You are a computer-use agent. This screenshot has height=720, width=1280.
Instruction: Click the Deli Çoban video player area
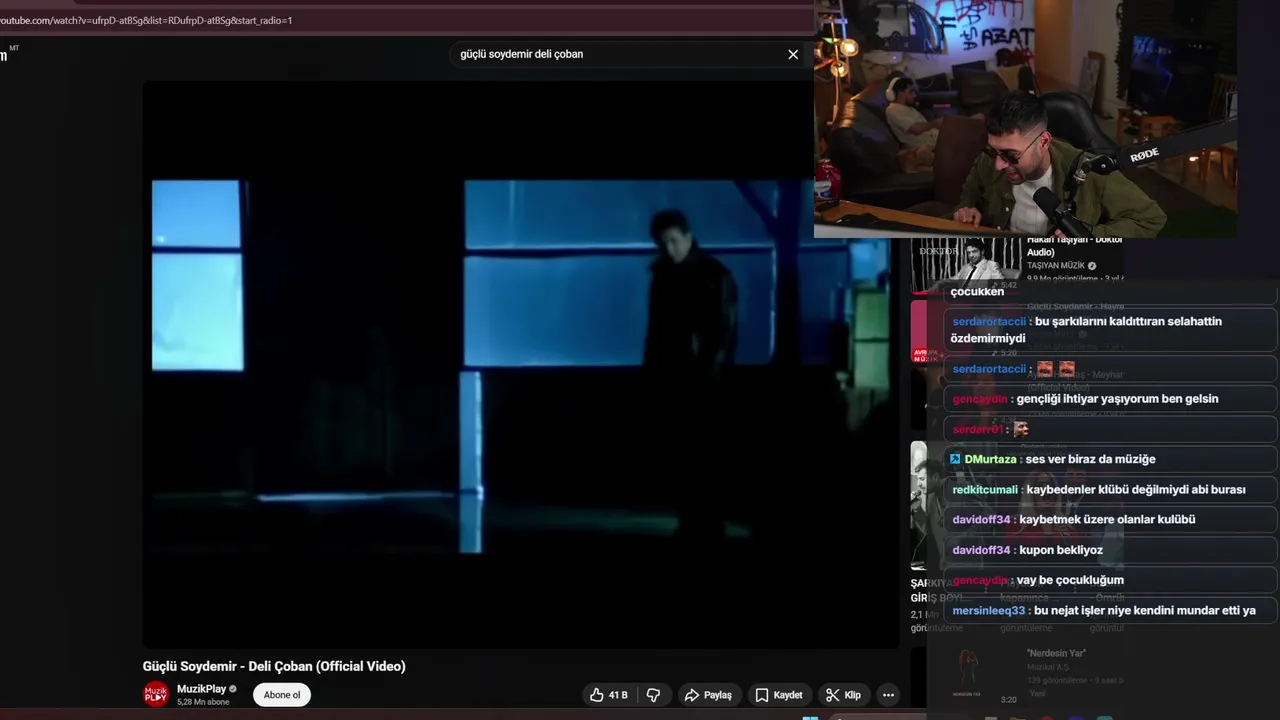520,365
